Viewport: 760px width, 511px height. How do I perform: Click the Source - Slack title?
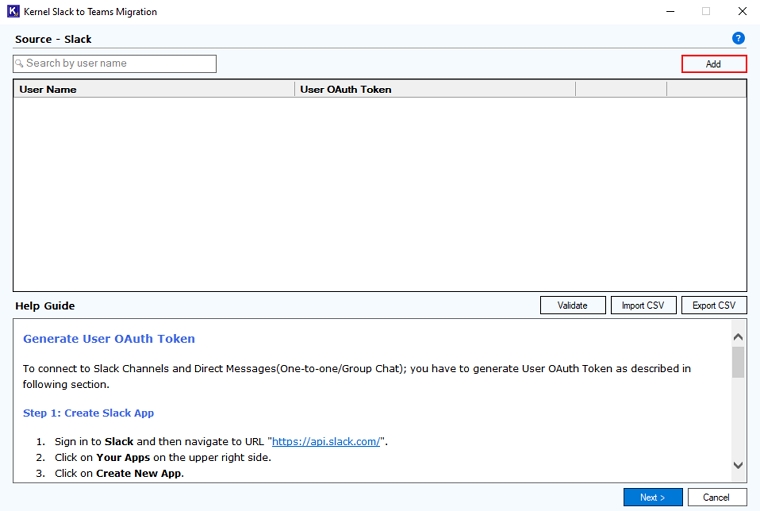click(53, 39)
